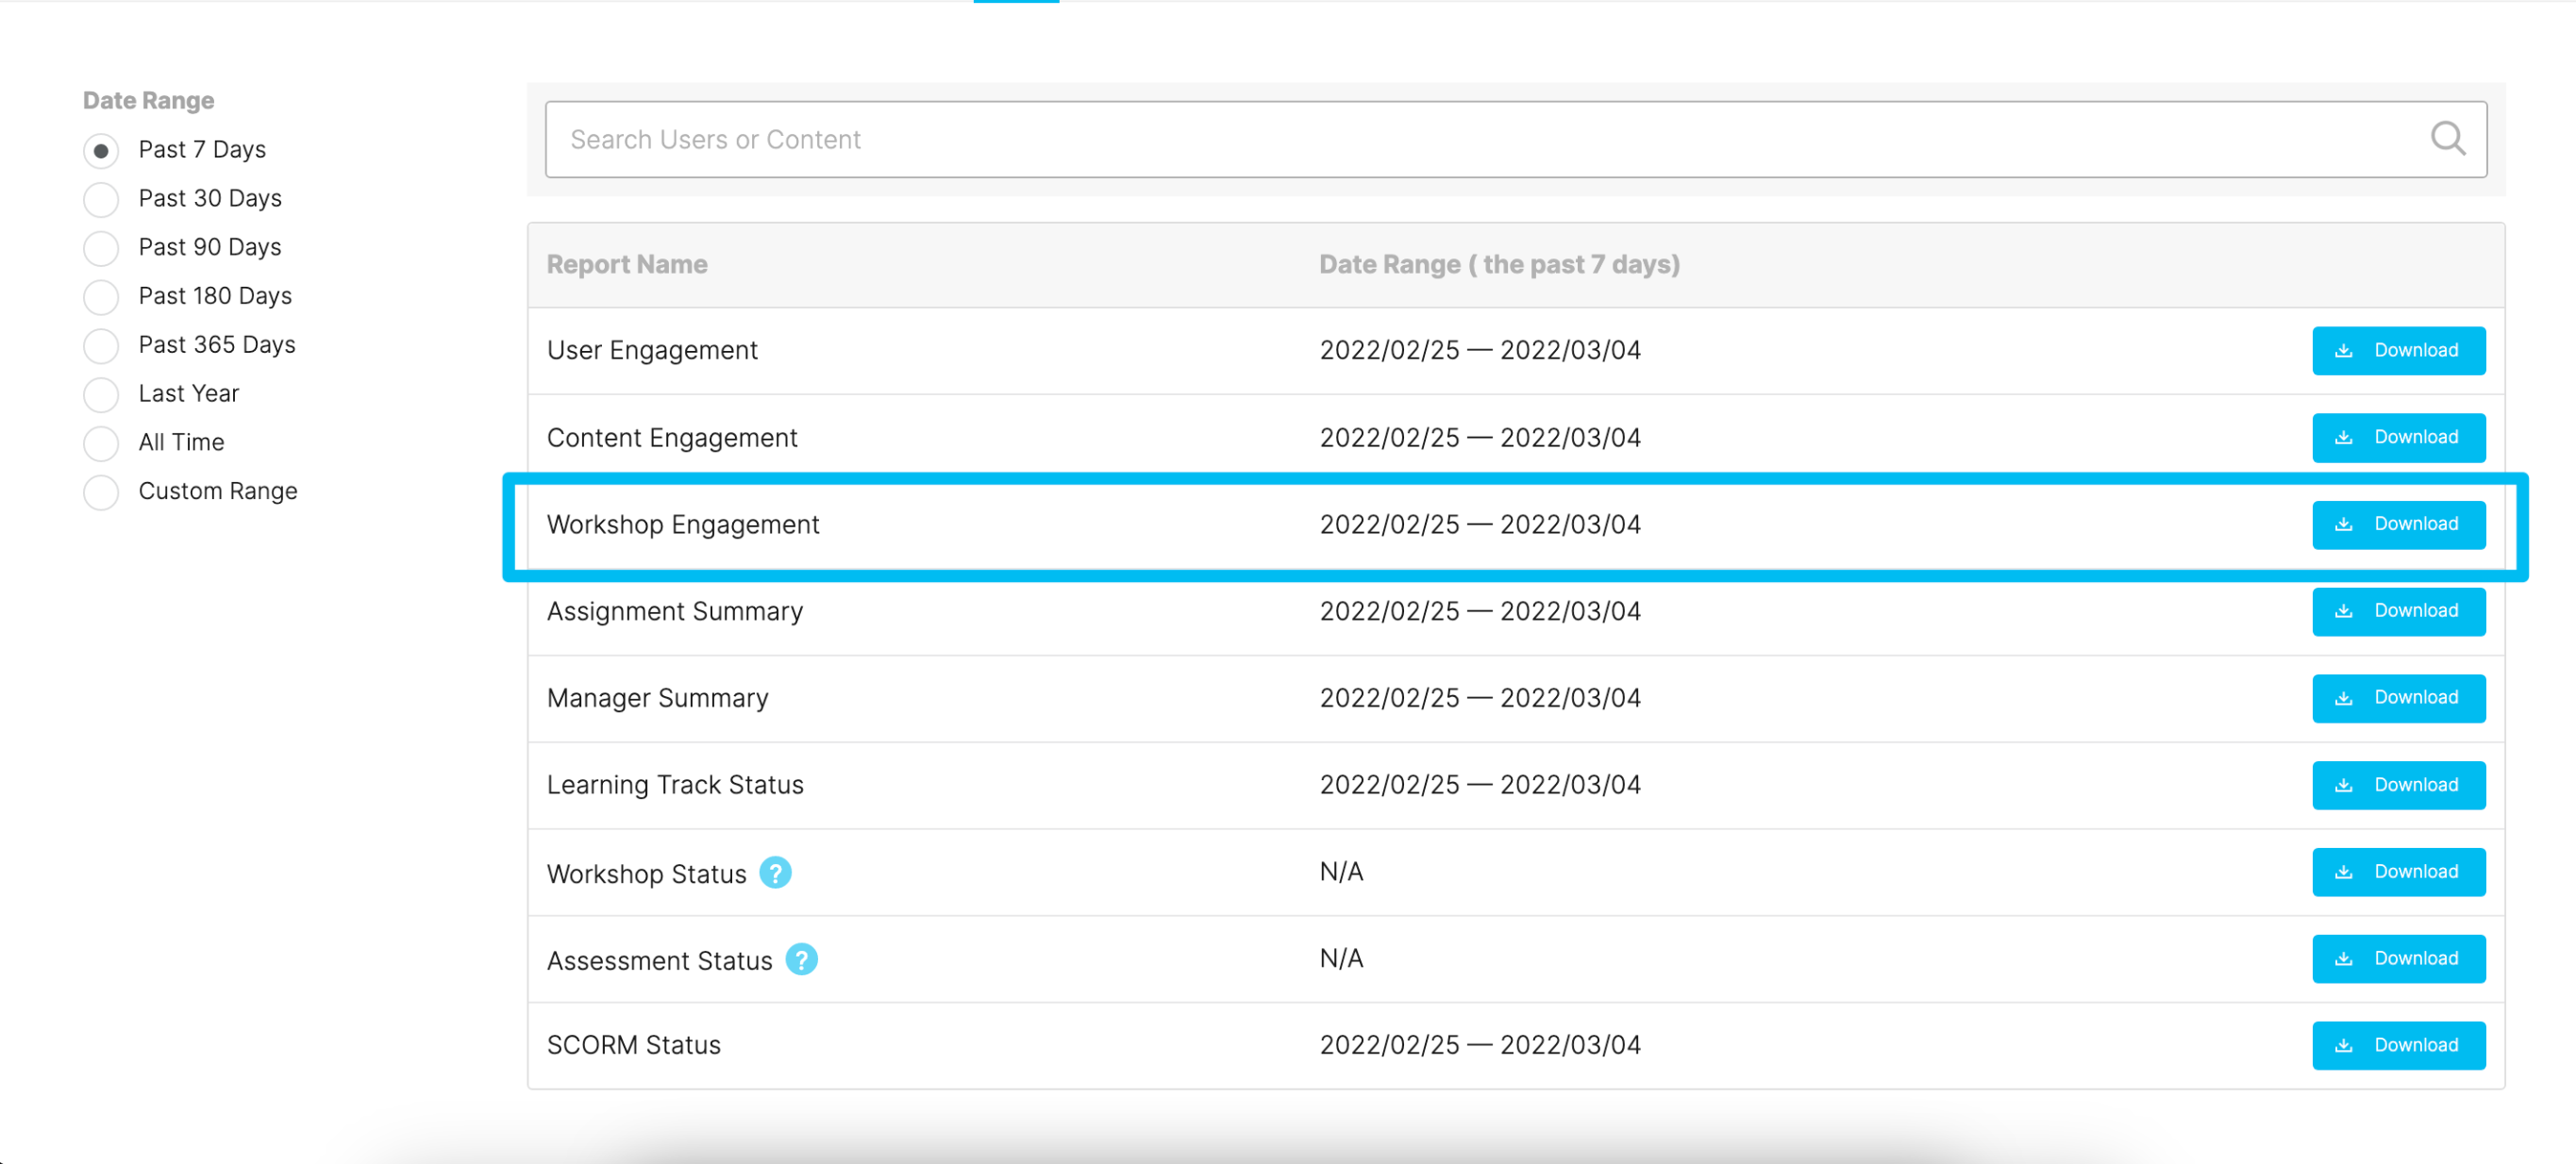This screenshot has width=2576, height=1164.
Task: Click the SCORM Status date range value
Action: pyautogui.click(x=1480, y=1045)
